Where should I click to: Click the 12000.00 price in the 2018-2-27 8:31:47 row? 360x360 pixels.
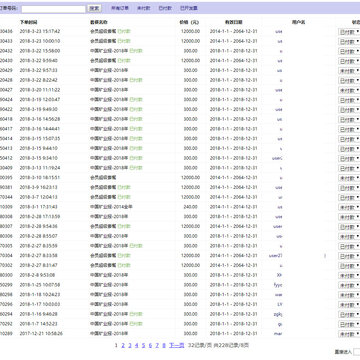[x=190, y=265]
